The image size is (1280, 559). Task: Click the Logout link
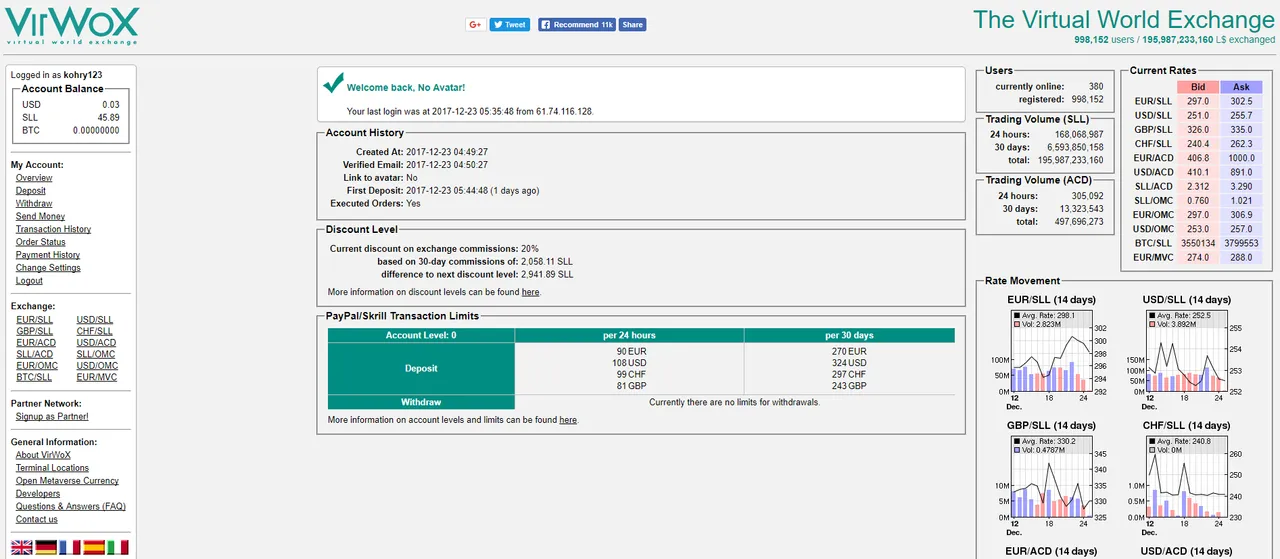click(29, 282)
